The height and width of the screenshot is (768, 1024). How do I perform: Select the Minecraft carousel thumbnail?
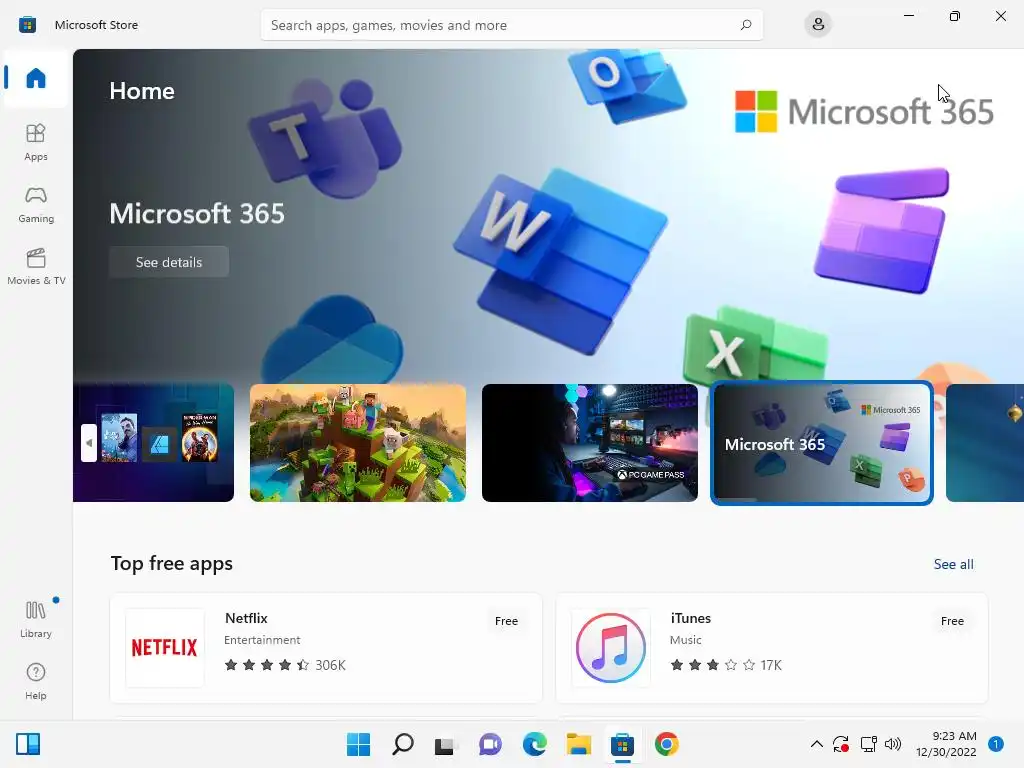coord(358,443)
